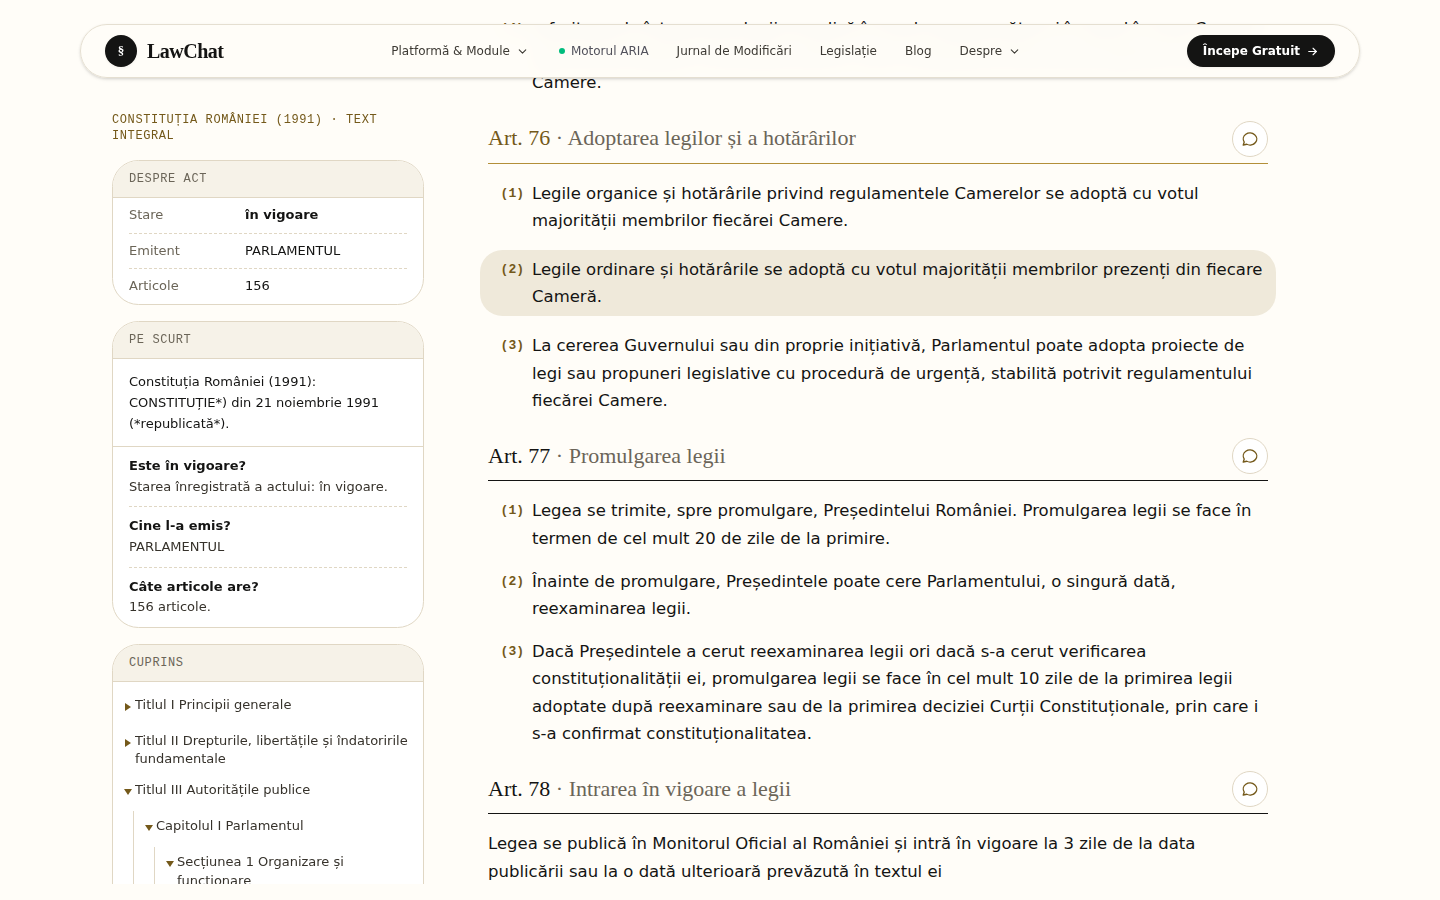1440x900 pixels.
Task: Click the 'în vigoare' status value
Action: [281, 215]
